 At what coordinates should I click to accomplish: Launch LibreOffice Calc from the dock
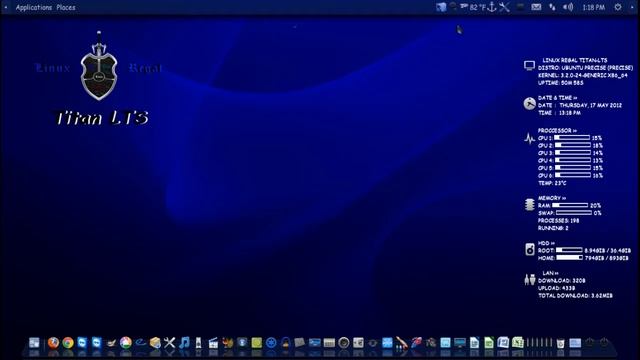489,342
